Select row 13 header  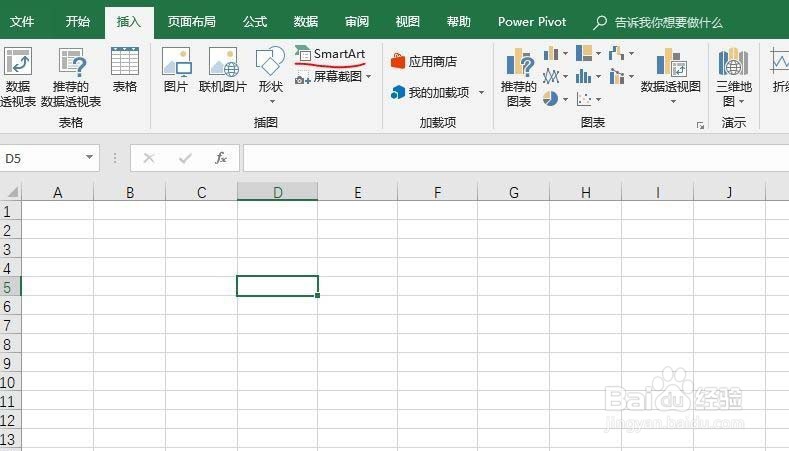point(10,439)
